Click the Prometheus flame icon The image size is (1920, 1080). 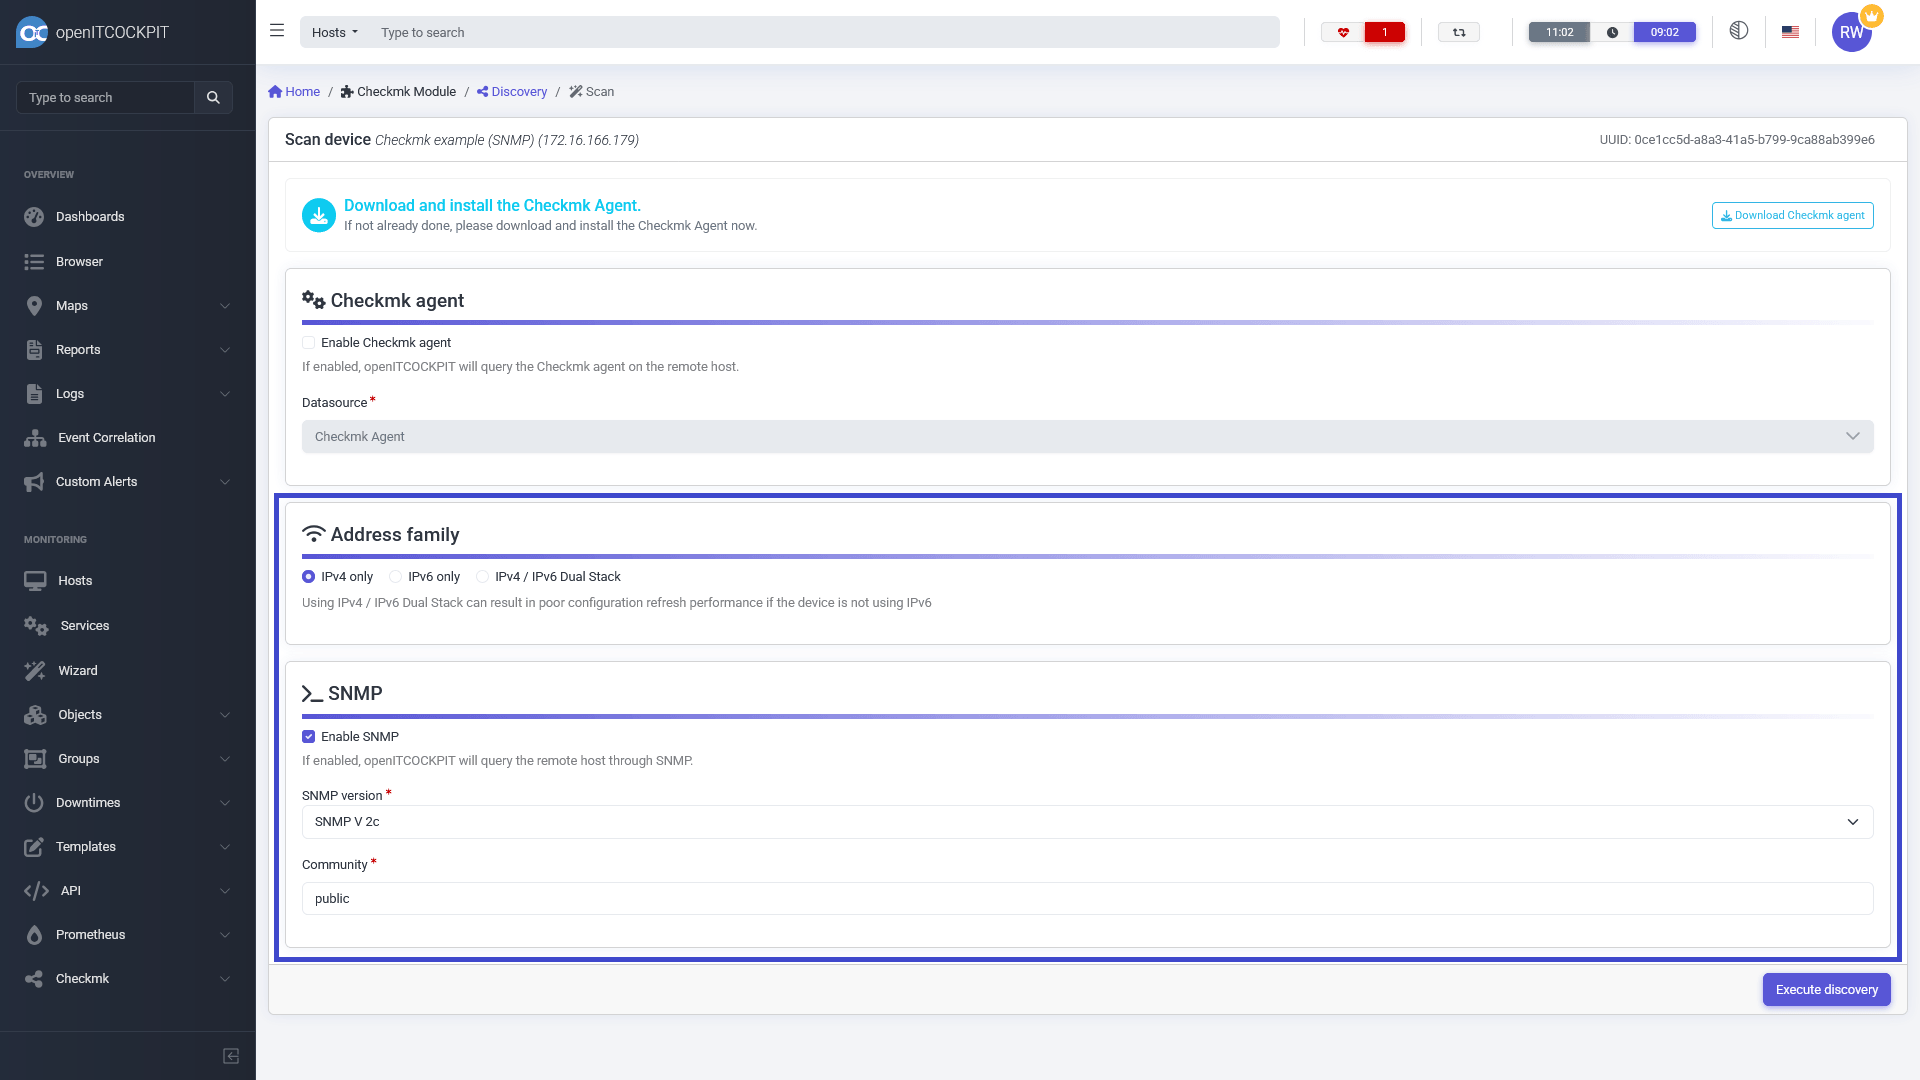pos(34,935)
